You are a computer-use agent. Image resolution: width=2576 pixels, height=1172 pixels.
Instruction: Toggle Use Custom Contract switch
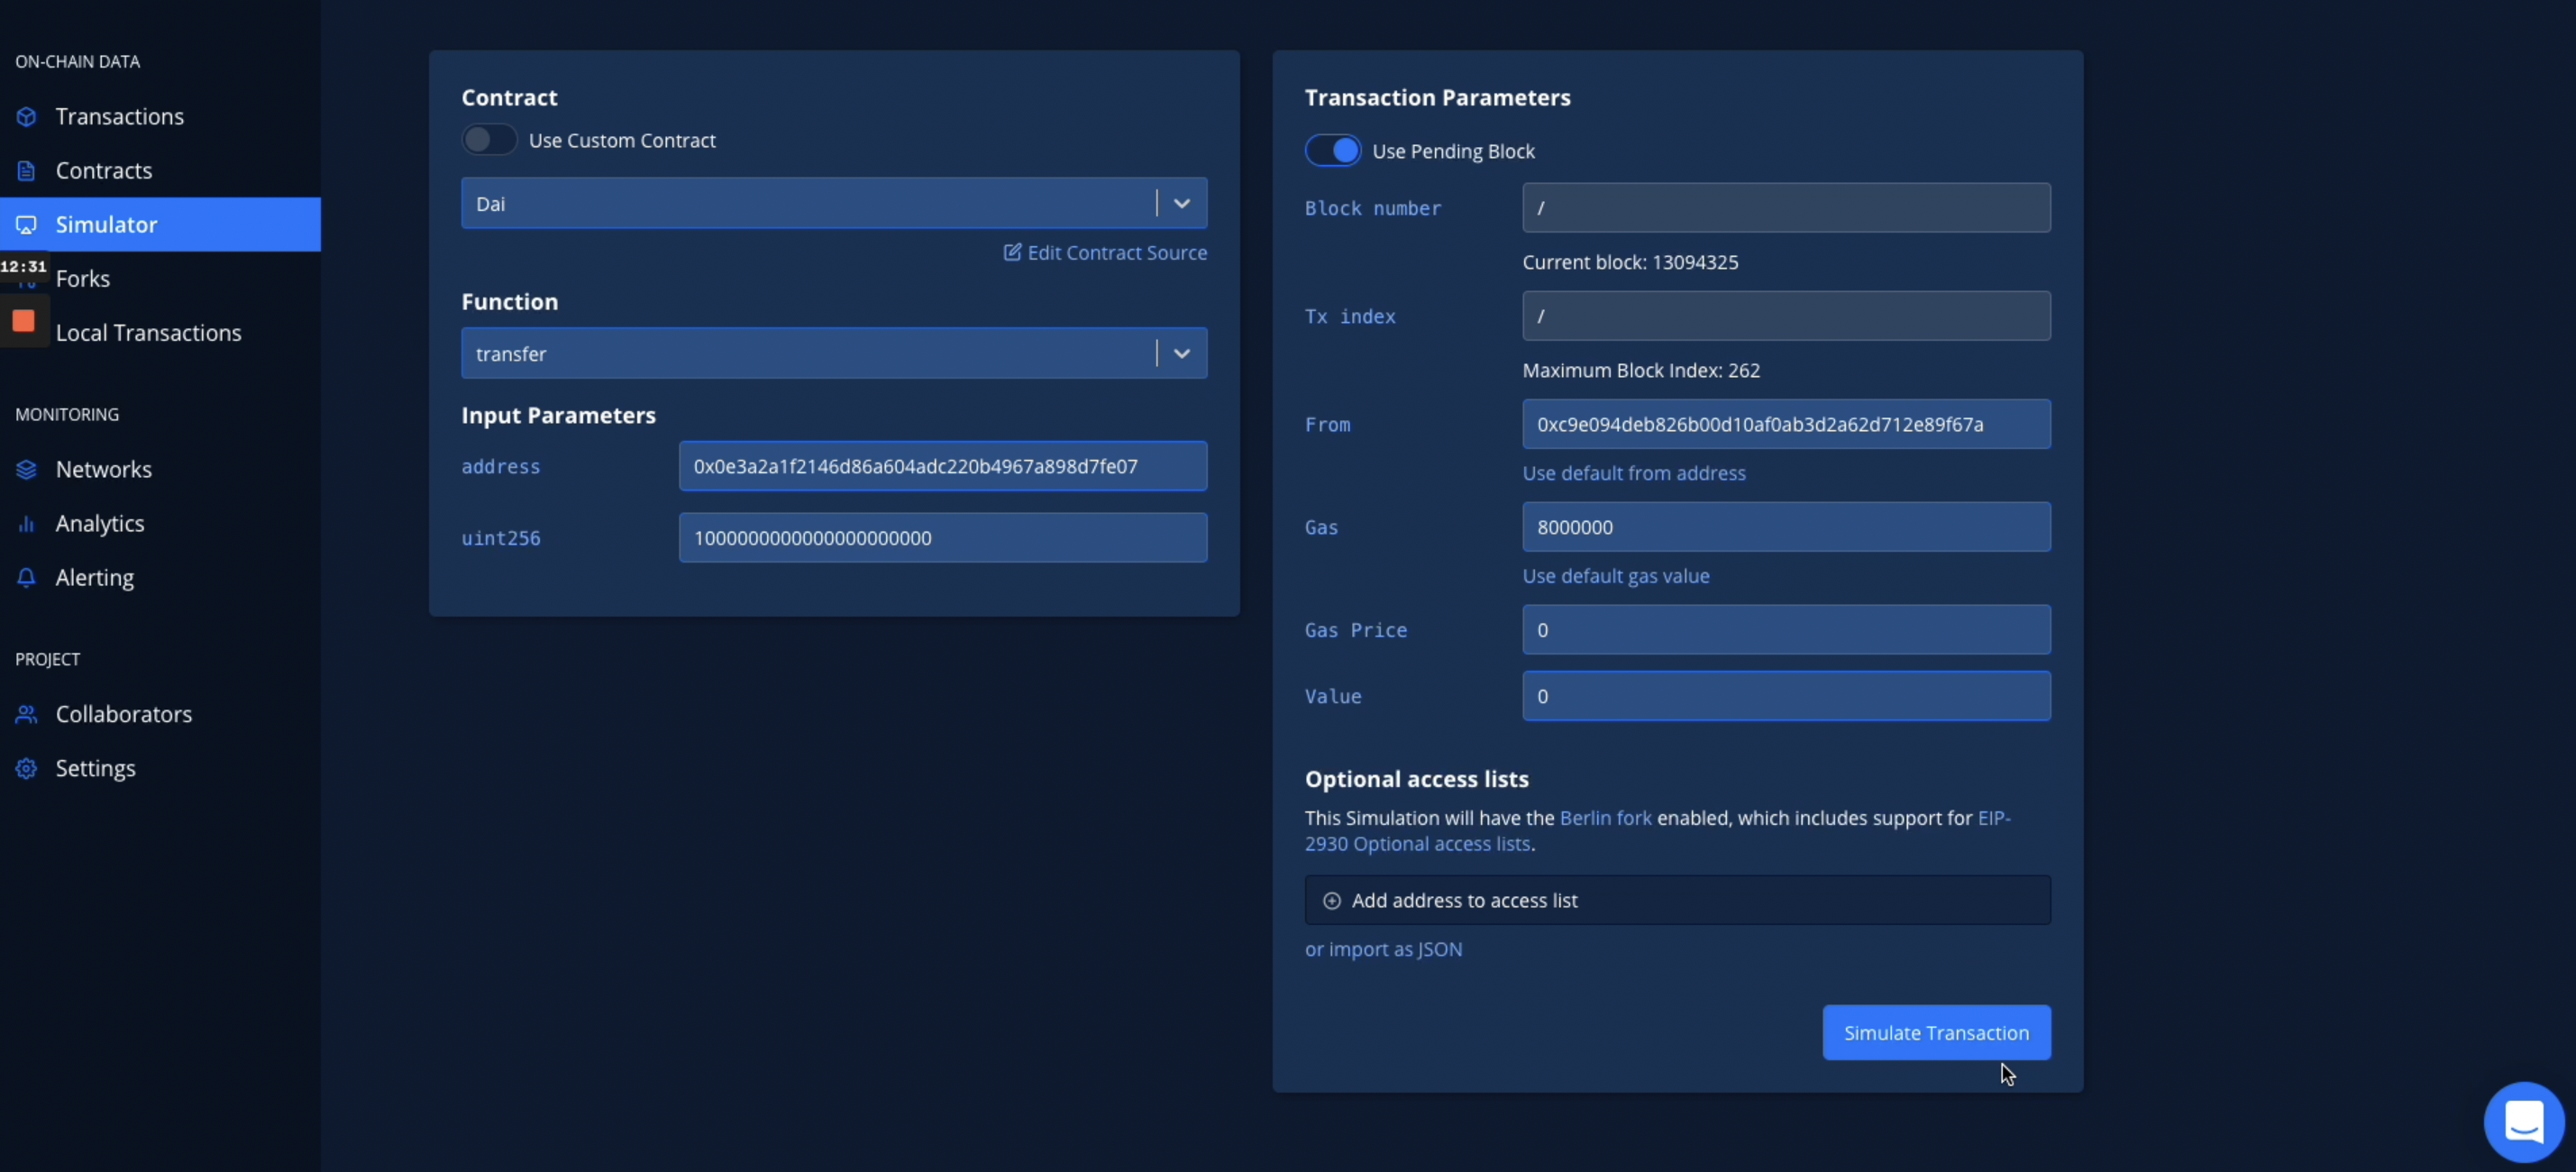point(489,140)
